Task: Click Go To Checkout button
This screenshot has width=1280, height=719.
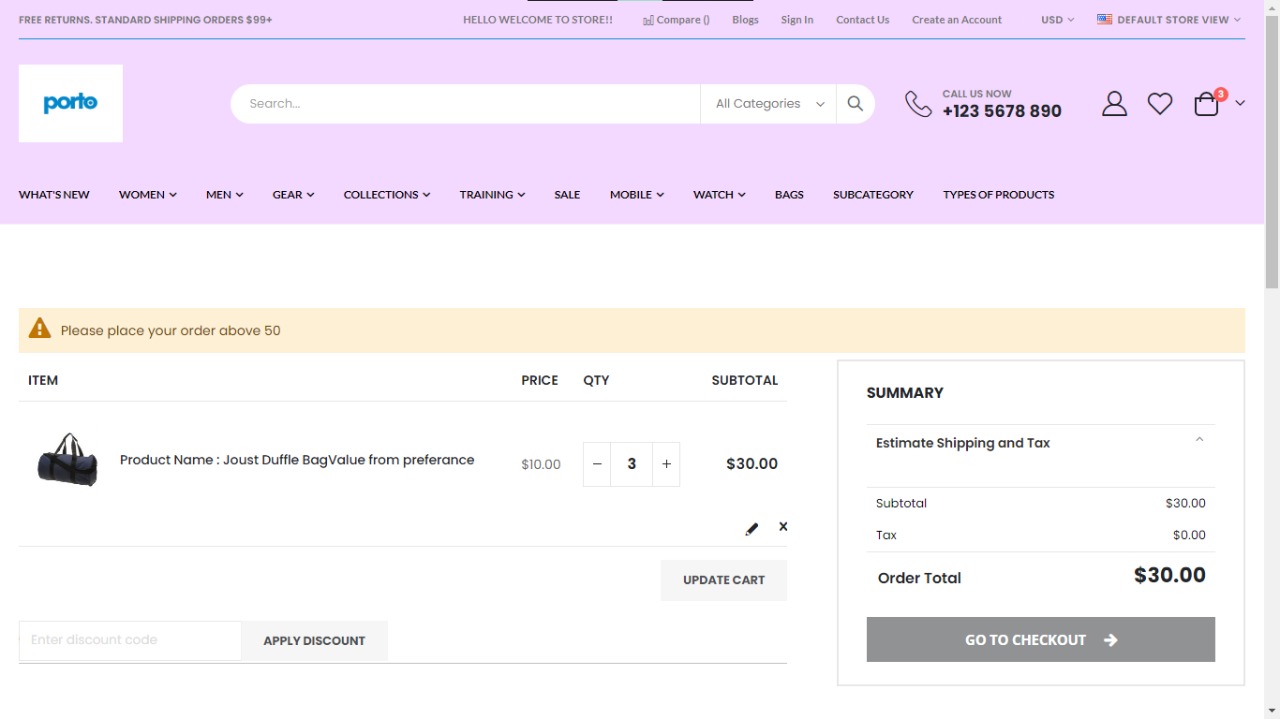Action: click(1040, 640)
